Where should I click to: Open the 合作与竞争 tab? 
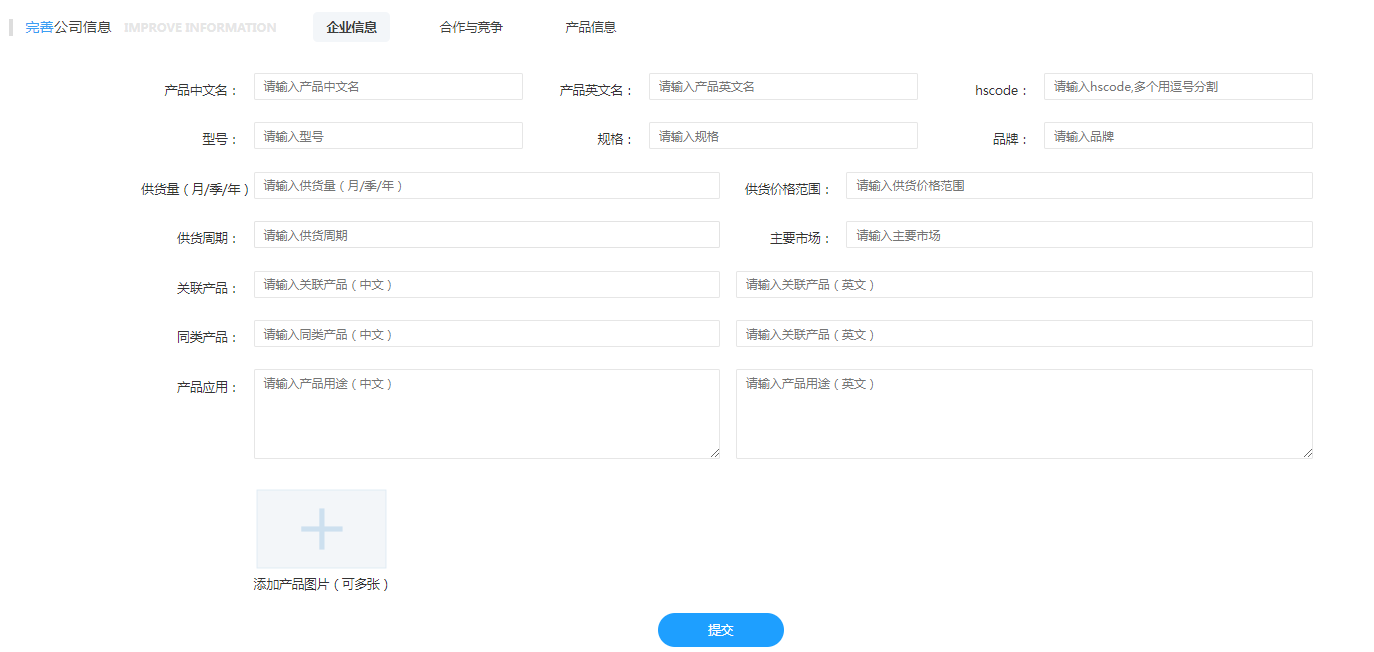click(471, 27)
